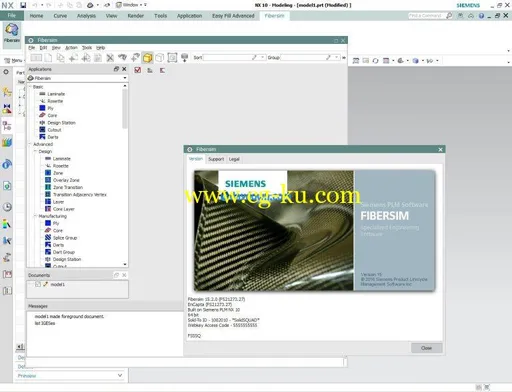Screen dimensions: 512x392
Task: Select Cutout under Basic
Action: tap(54, 130)
